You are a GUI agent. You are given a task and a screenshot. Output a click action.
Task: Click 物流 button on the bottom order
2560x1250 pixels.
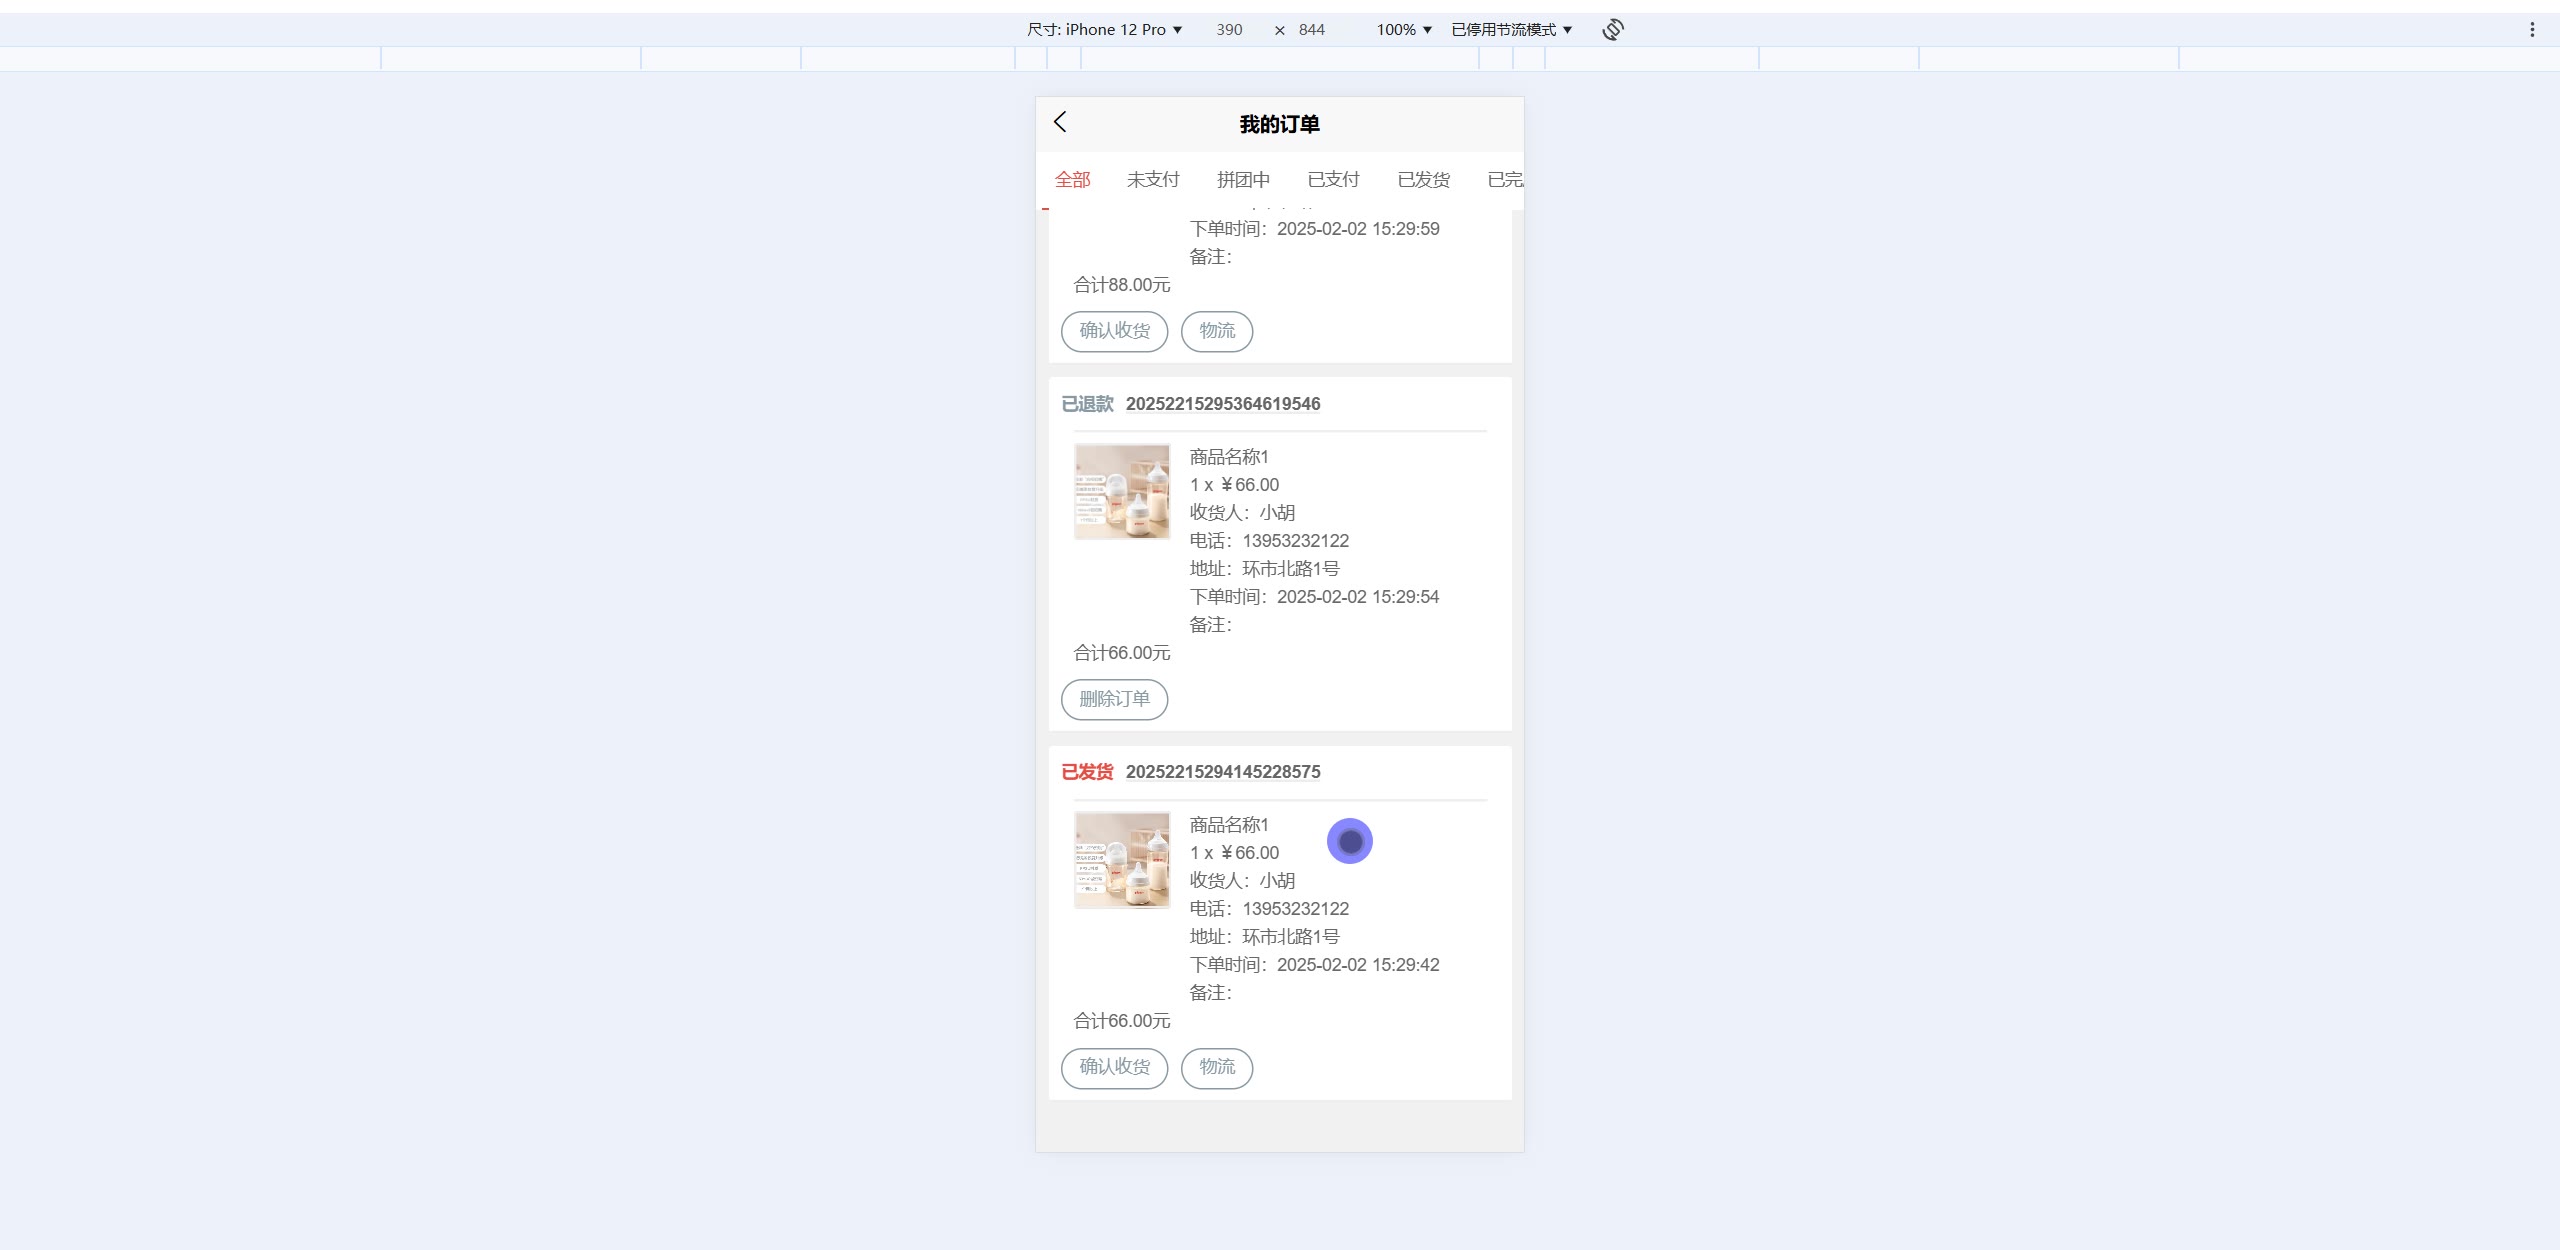point(1217,1067)
